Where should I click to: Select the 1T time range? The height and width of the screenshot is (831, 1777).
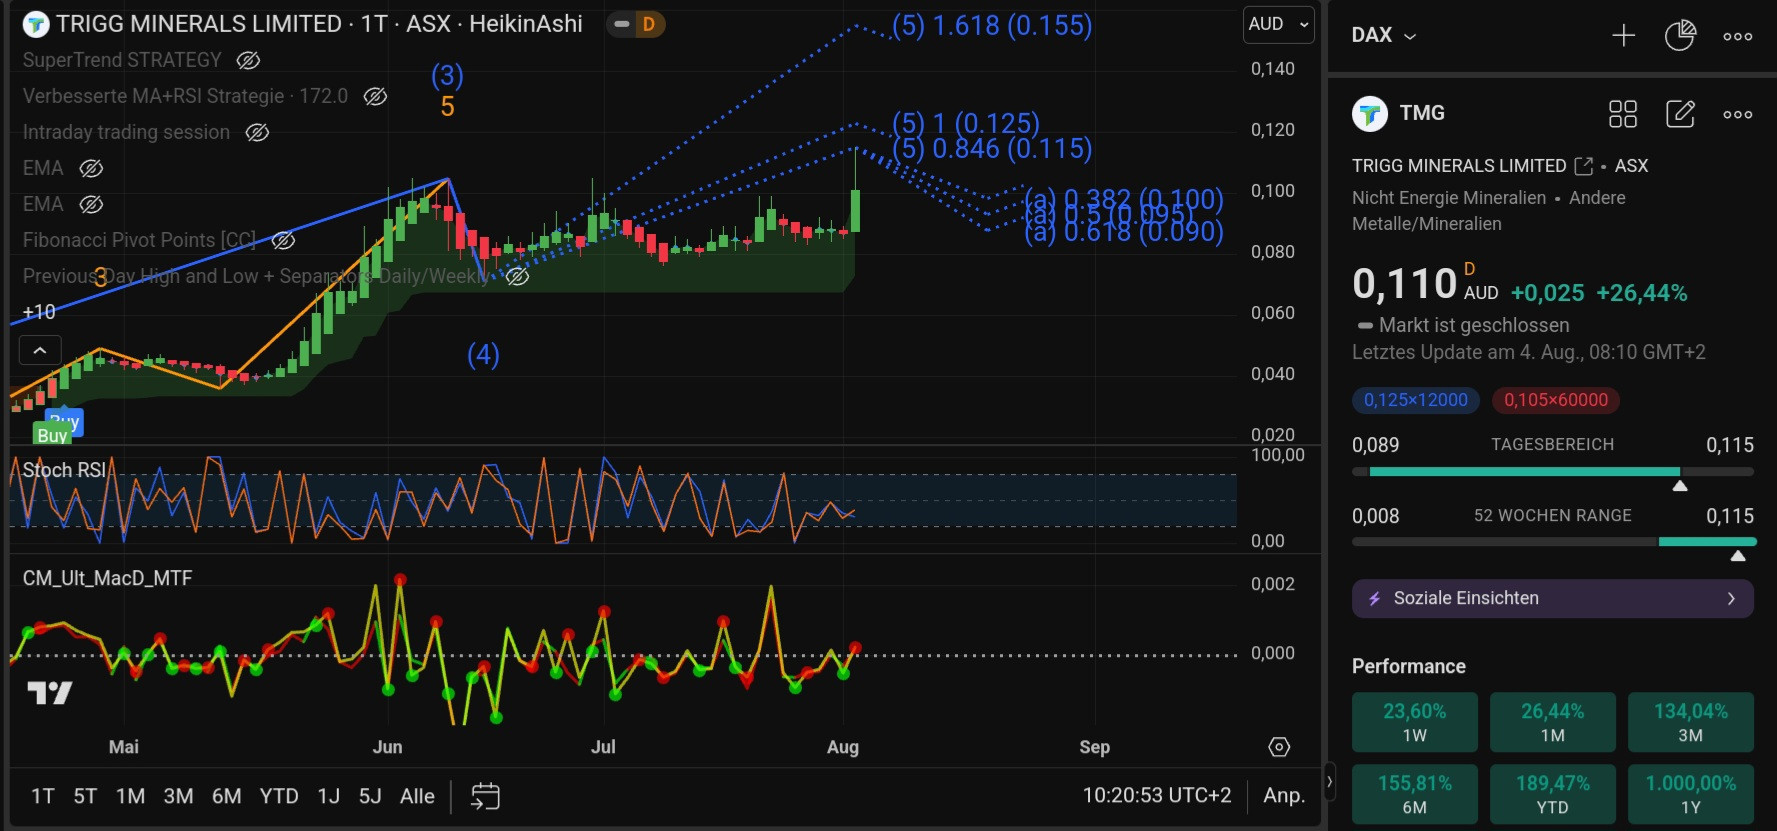(x=43, y=796)
